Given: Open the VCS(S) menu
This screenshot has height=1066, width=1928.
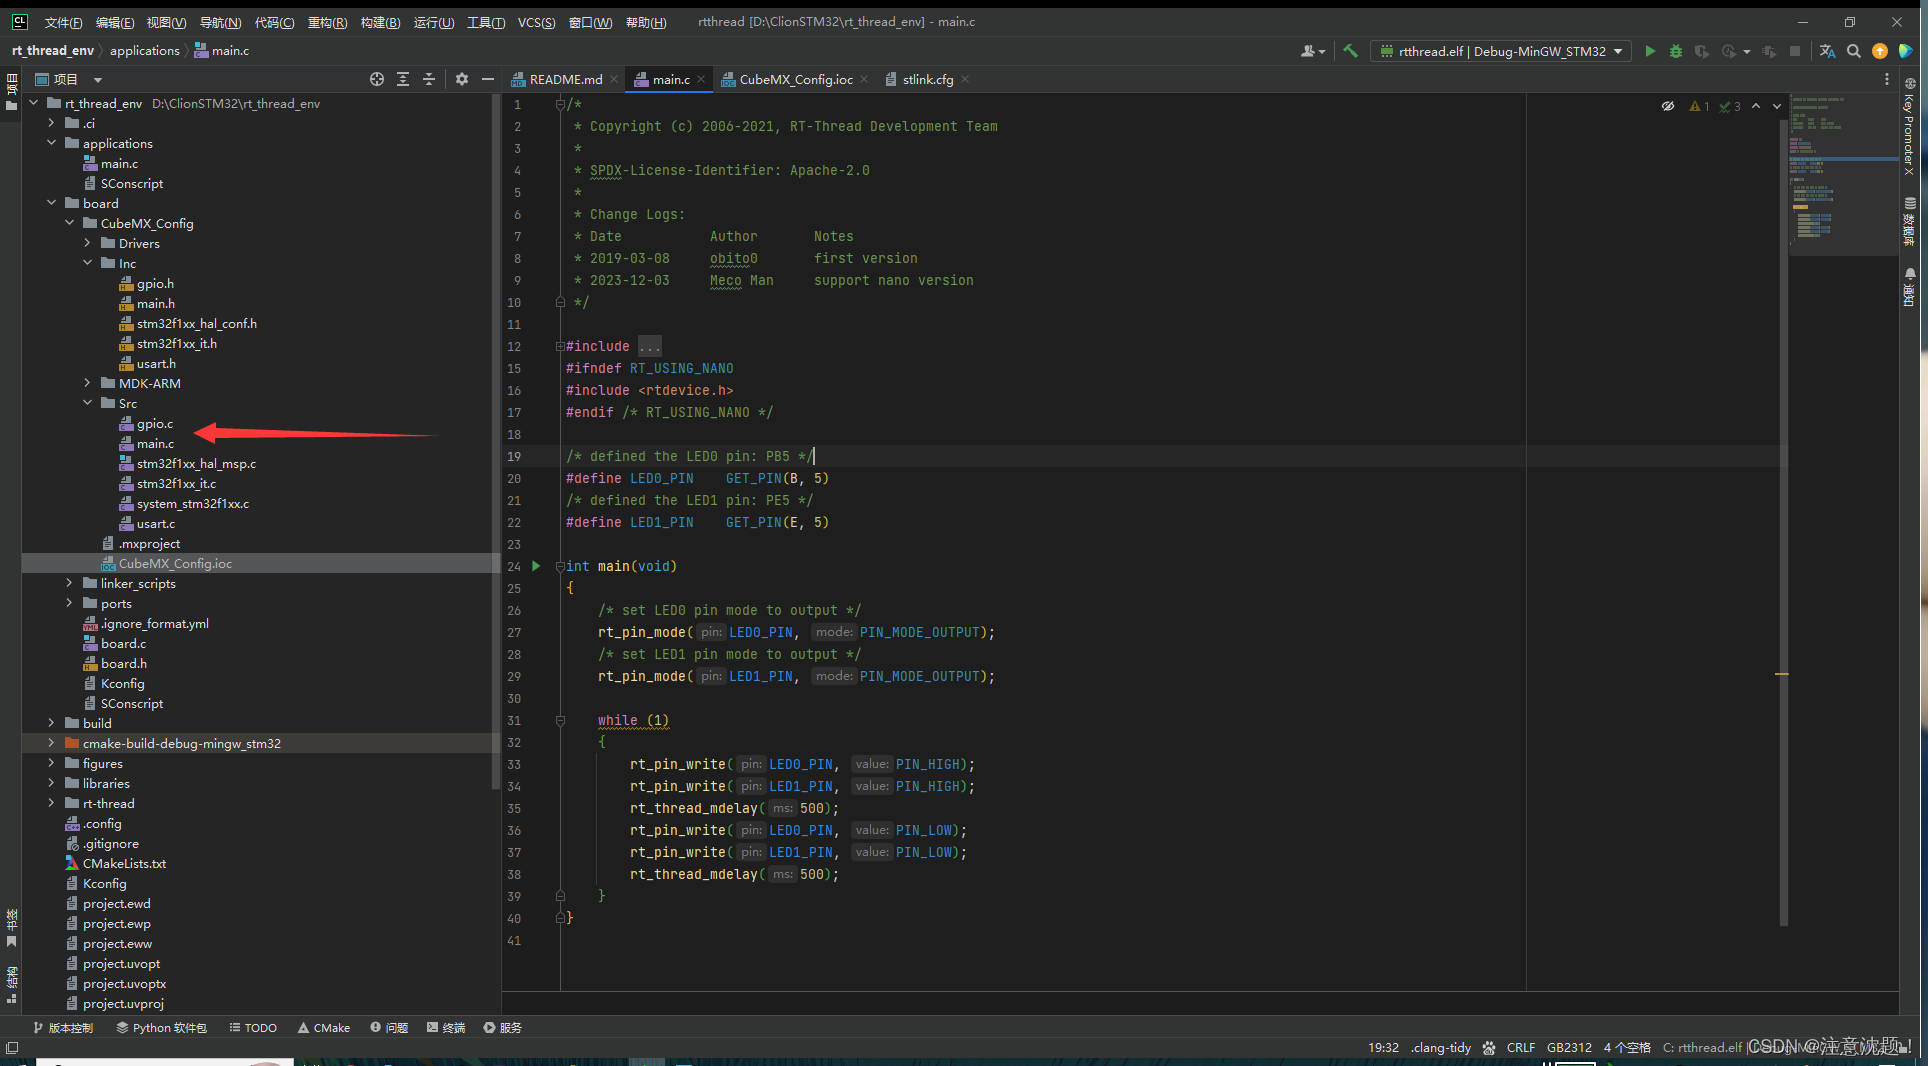Looking at the screenshot, I should pos(536,22).
